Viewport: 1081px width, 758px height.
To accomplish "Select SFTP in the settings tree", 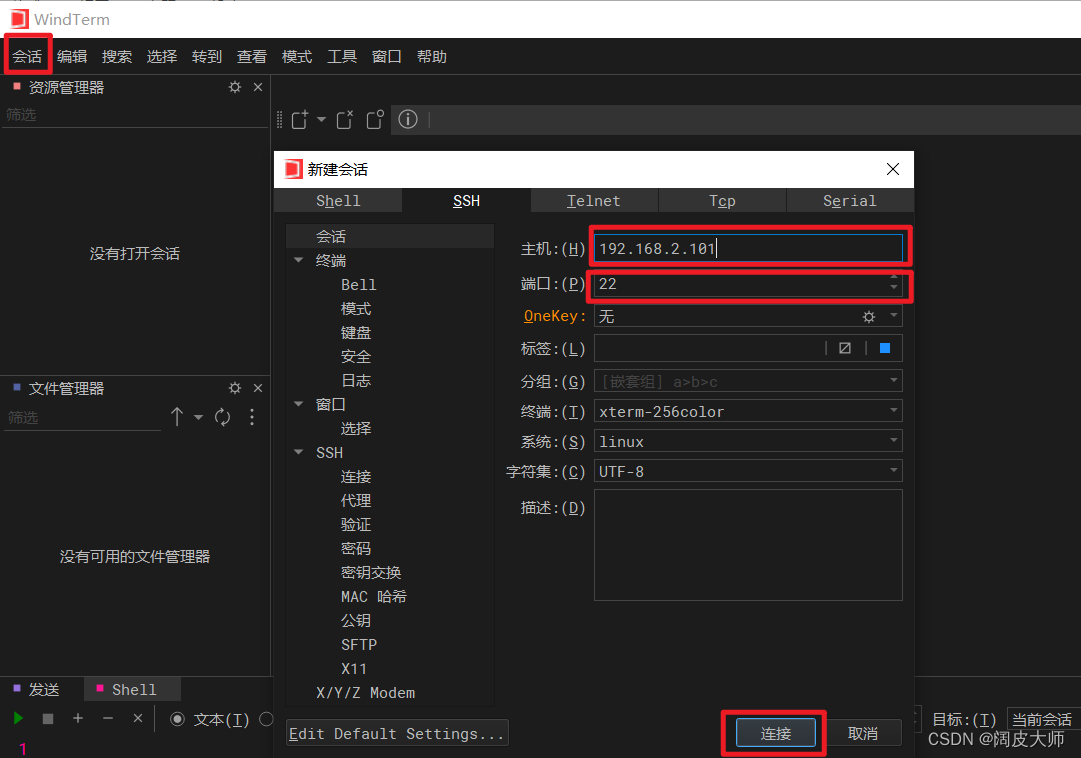I will click(x=358, y=645).
